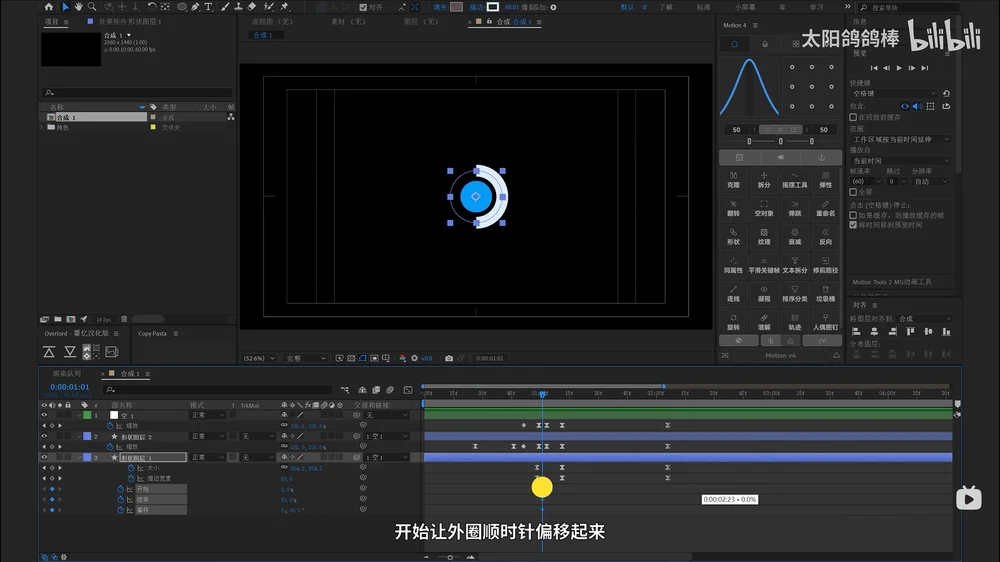Click the stroke color swatch in toolbar
Viewport: 1000px width, 562px height.
pyautogui.click(x=493, y=7)
